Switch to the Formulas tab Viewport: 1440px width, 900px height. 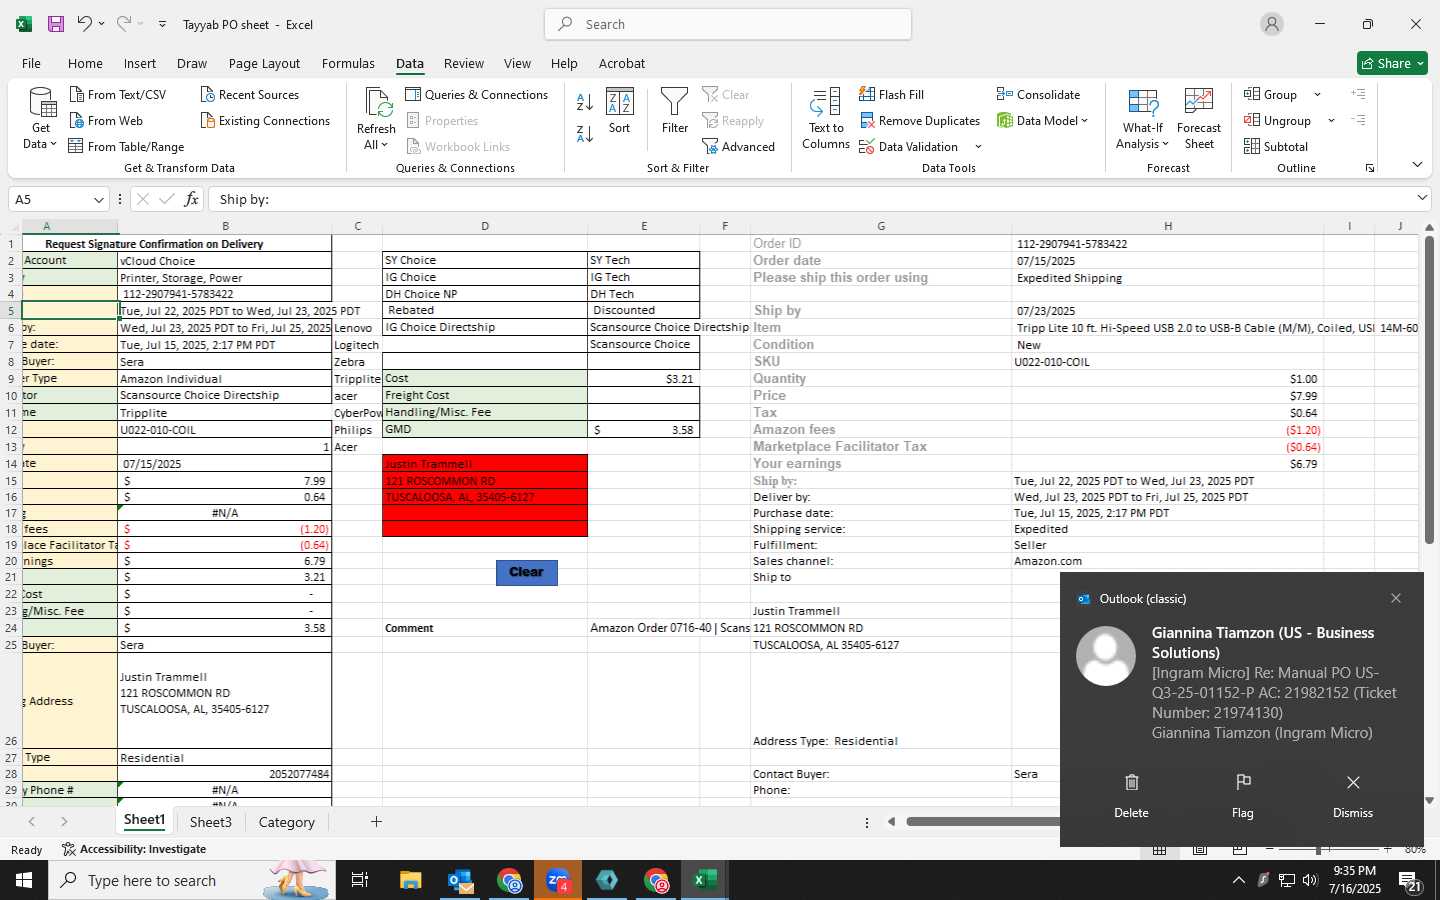348,63
